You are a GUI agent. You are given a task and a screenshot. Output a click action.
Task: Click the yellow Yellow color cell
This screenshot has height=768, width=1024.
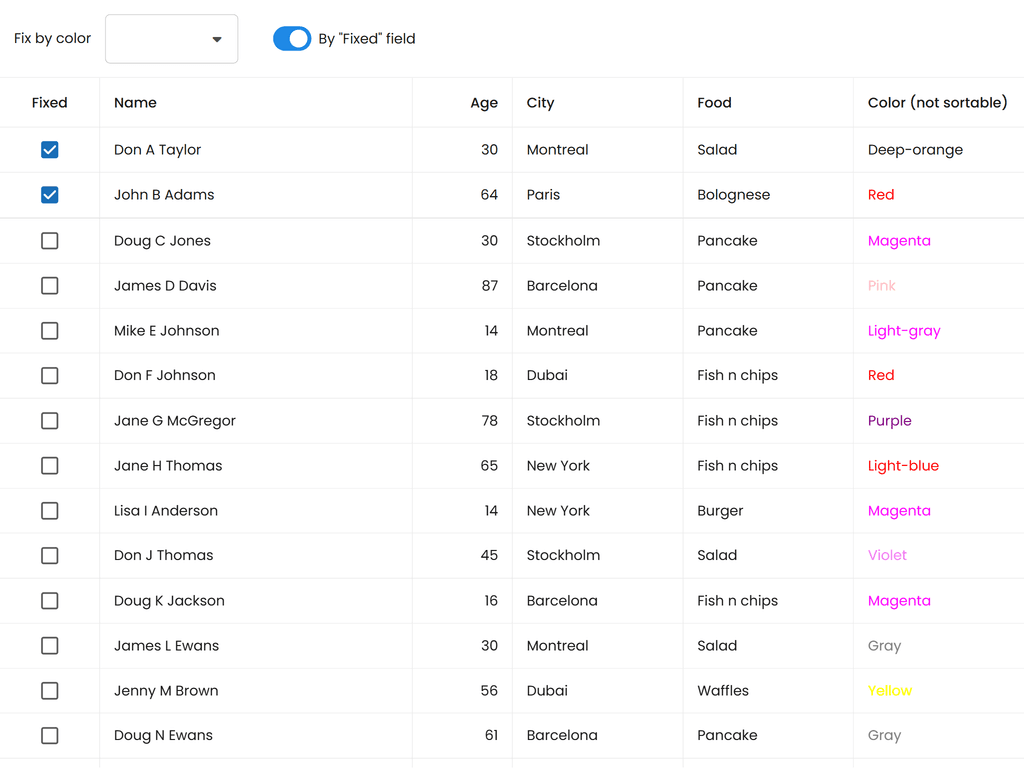point(890,691)
